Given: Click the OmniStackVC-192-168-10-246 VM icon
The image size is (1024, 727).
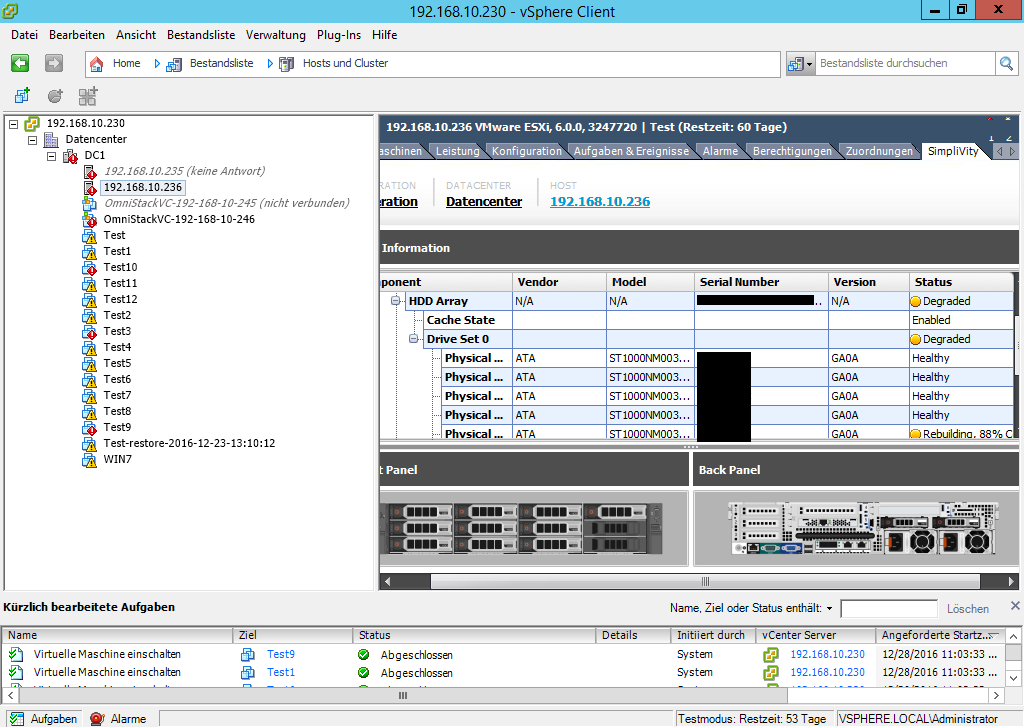Looking at the screenshot, I should 89,219.
